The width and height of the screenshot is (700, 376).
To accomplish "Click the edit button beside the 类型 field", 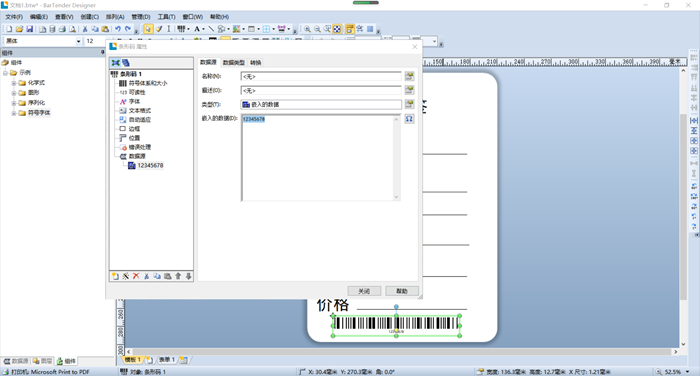I will (x=409, y=104).
